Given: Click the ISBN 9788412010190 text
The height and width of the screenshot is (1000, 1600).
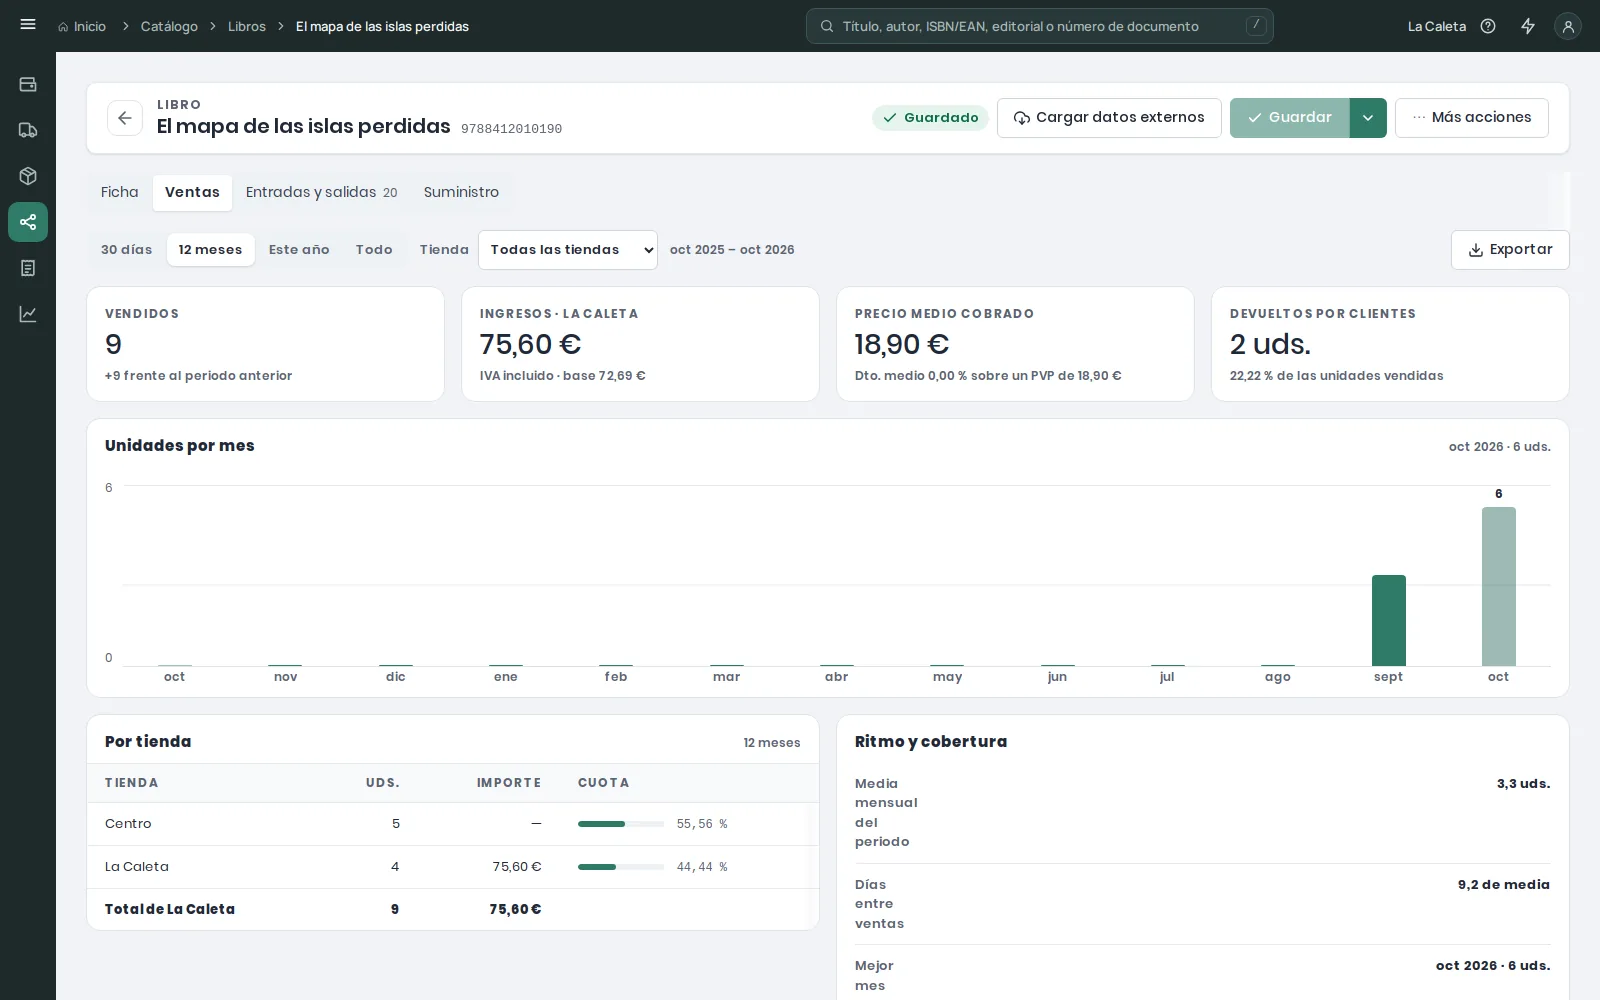Looking at the screenshot, I should point(511,129).
